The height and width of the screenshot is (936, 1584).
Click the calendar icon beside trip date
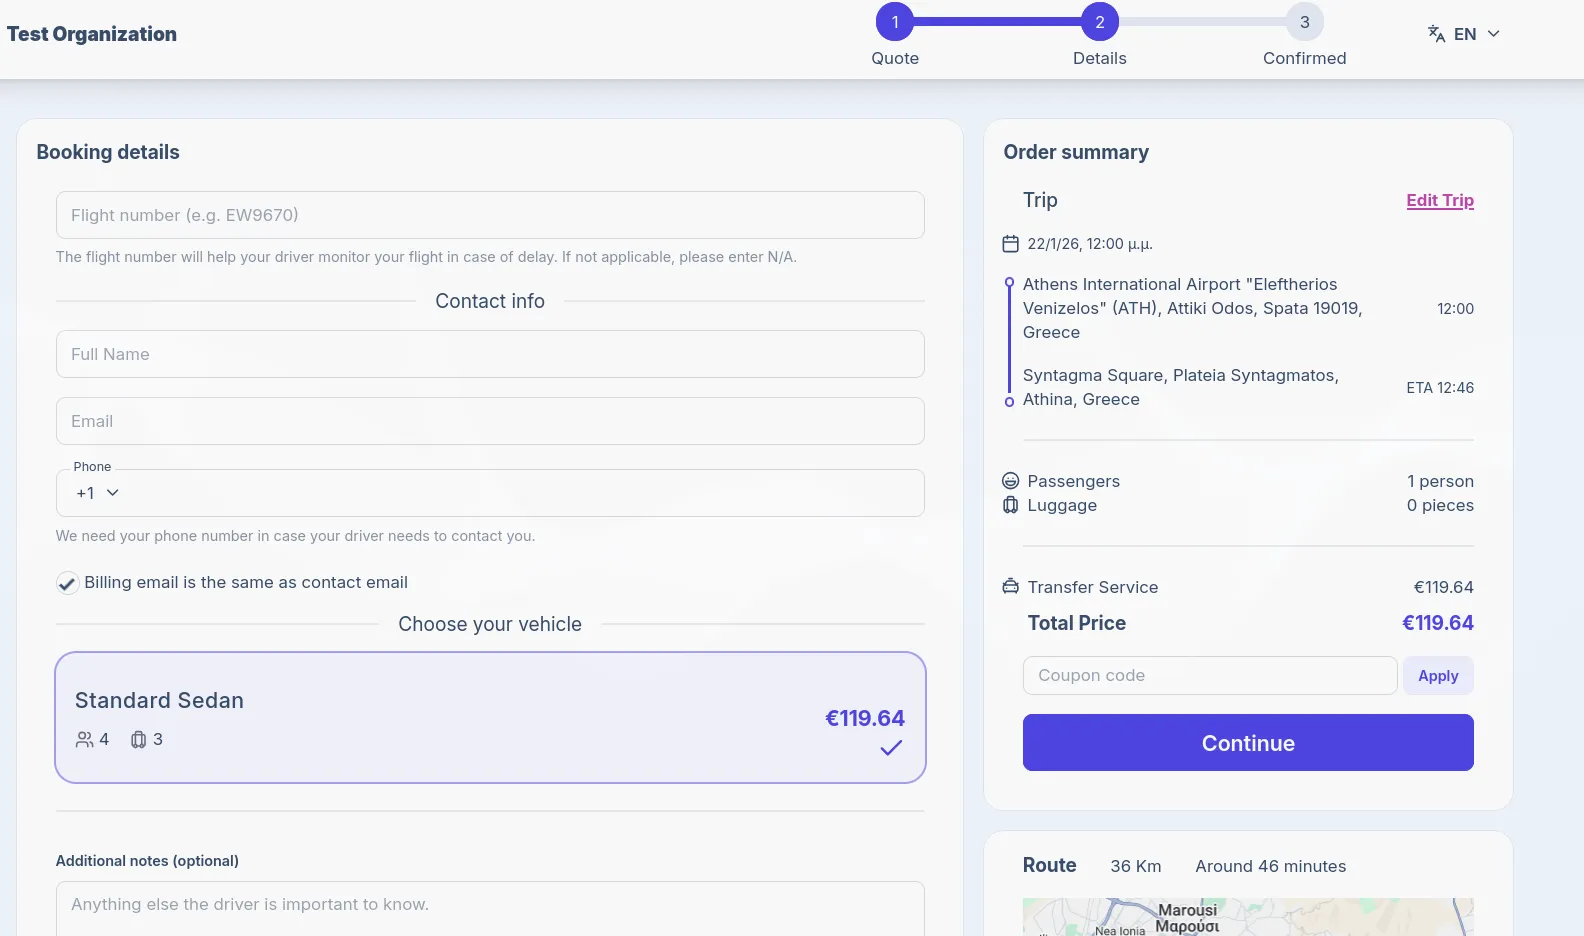(1010, 244)
